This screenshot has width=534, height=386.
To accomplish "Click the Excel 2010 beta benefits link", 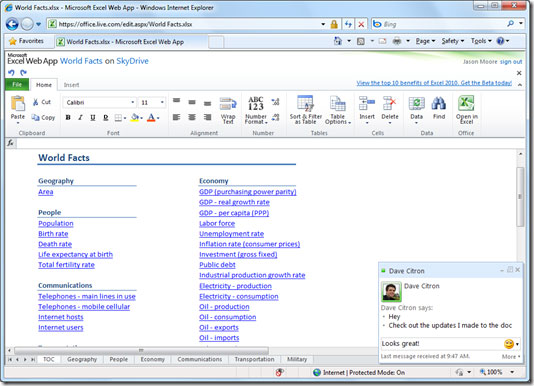I will pos(434,83).
